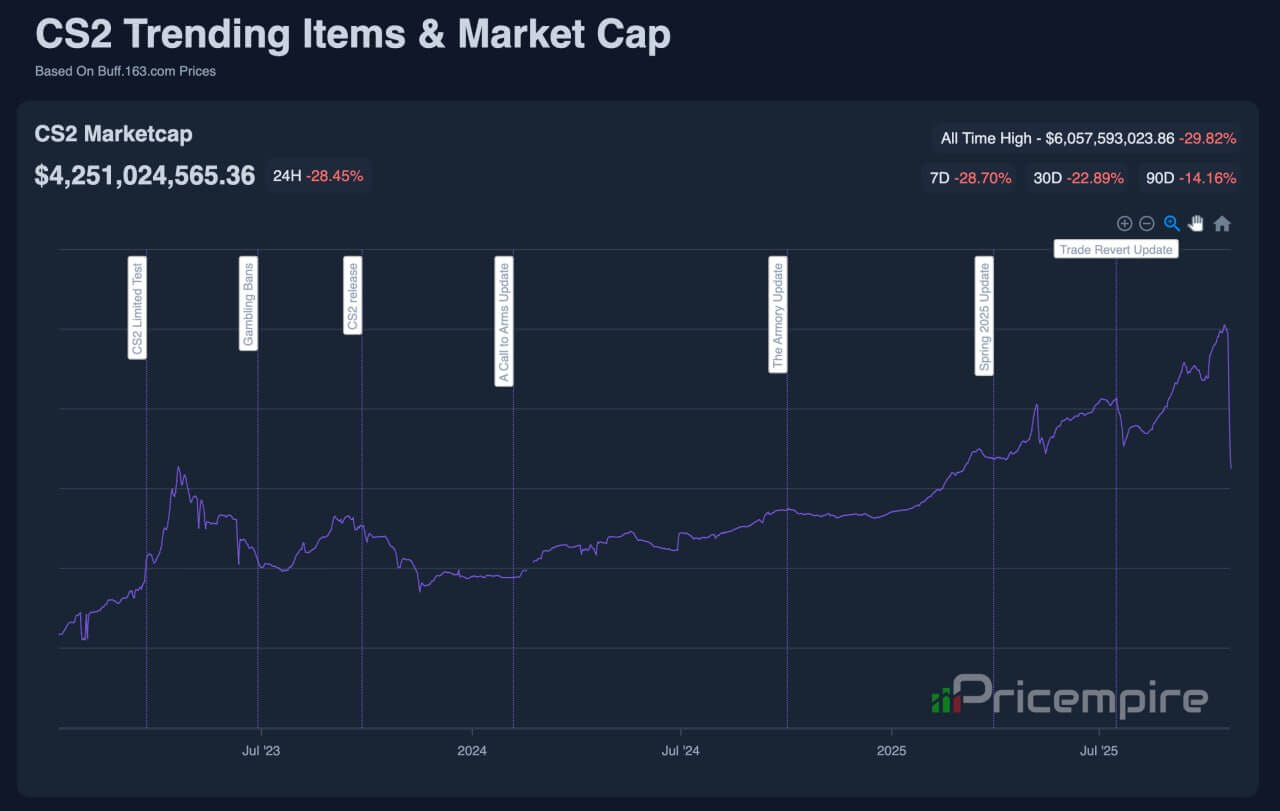
Task: Click the Trade Revert Update label
Action: click(x=1115, y=249)
